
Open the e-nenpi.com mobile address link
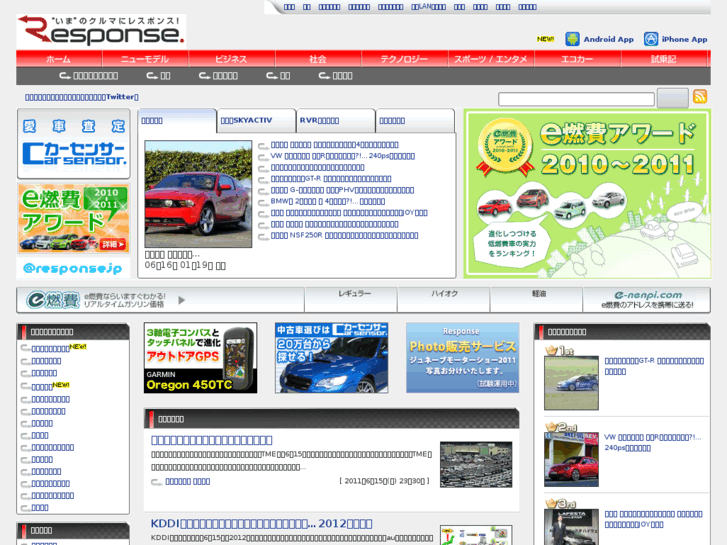point(647,300)
